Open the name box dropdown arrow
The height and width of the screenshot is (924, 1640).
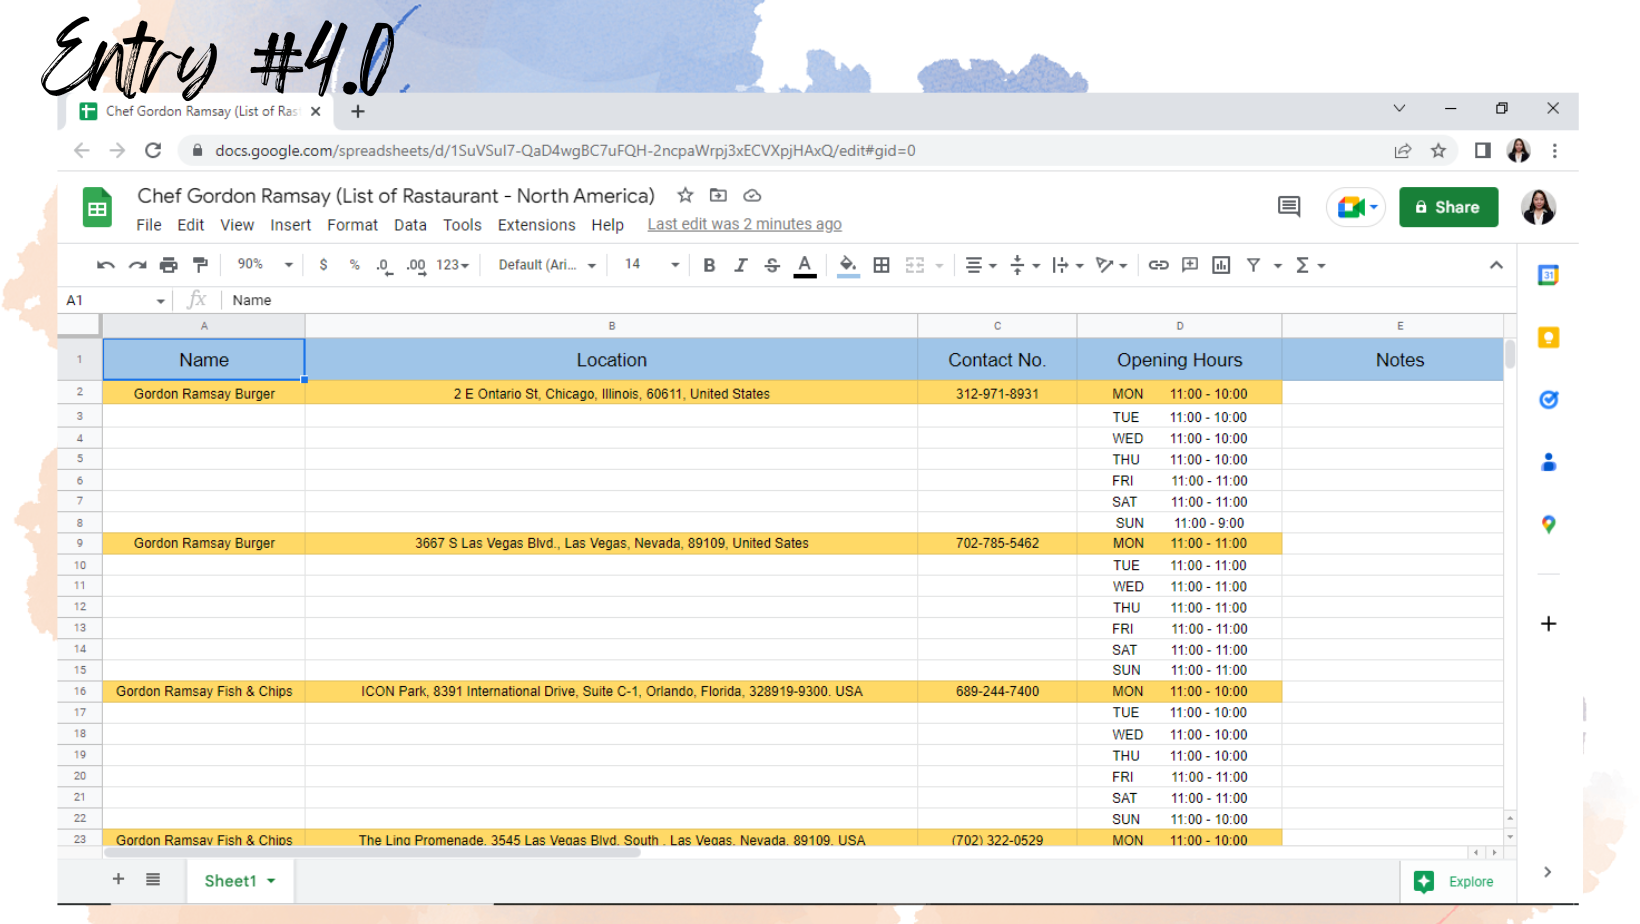click(160, 301)
